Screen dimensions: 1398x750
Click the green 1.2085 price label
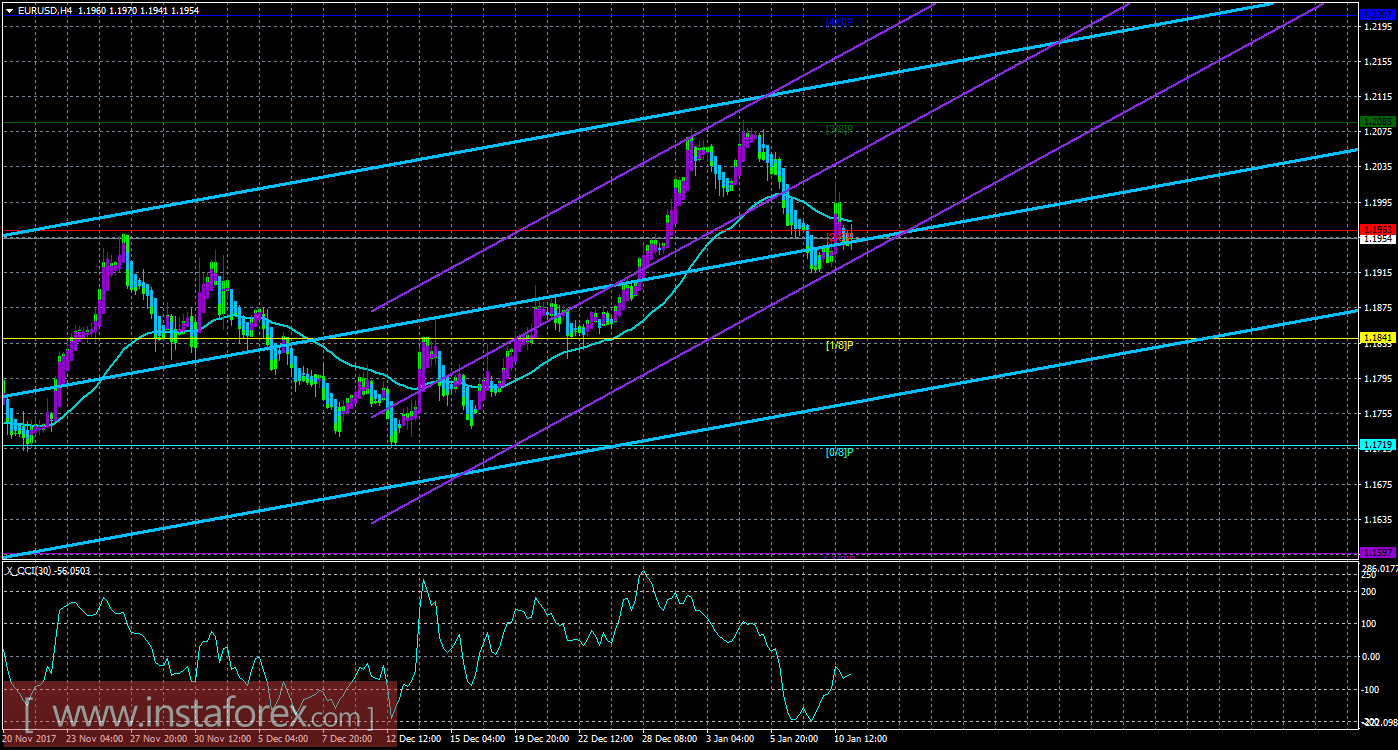pos(1378,122)
